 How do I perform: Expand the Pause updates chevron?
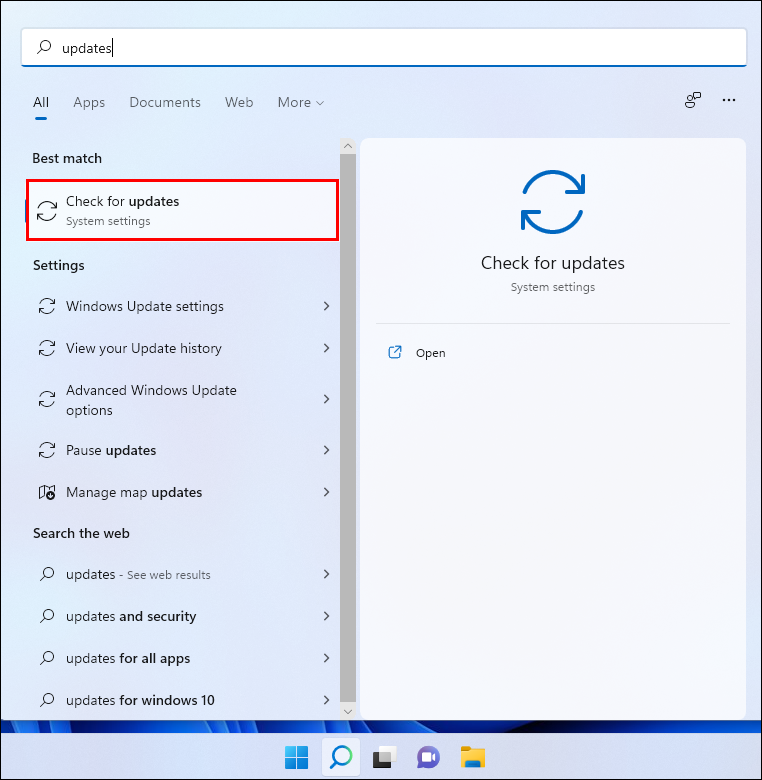click(x=326, y=450)
